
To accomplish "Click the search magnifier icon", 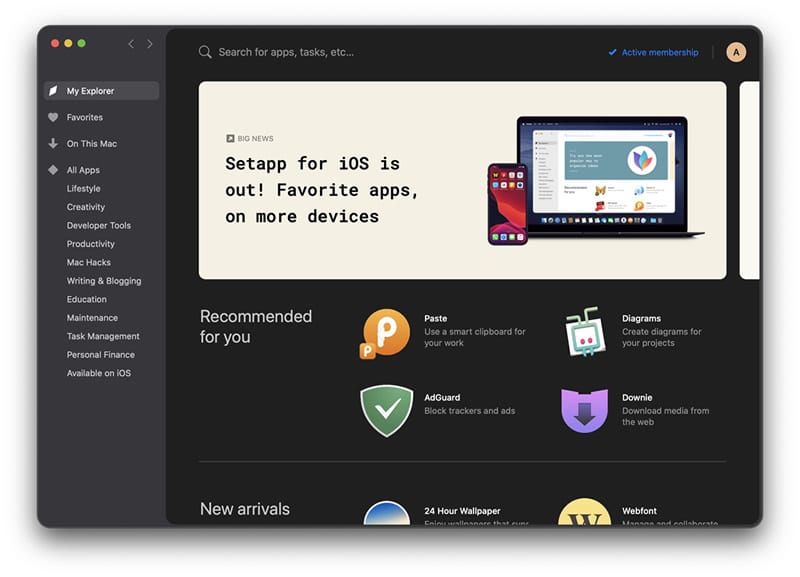I will coord(205,52).
